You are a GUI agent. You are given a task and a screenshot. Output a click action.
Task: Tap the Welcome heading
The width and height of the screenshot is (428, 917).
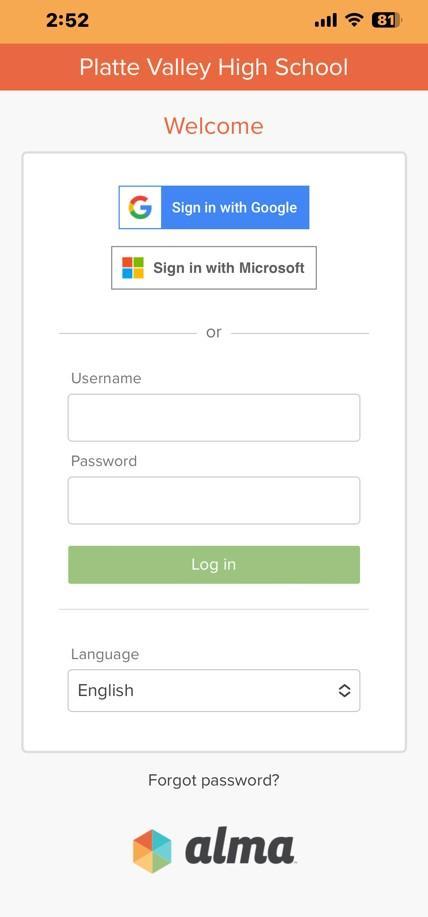pyautogui.click(x=214, y=126)
